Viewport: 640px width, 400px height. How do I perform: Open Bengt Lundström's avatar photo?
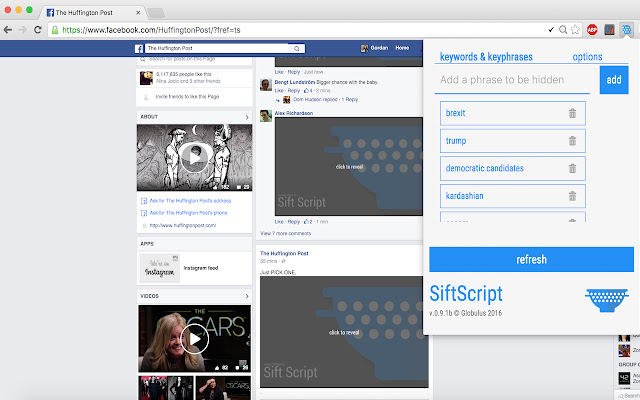tap(266, 85)
